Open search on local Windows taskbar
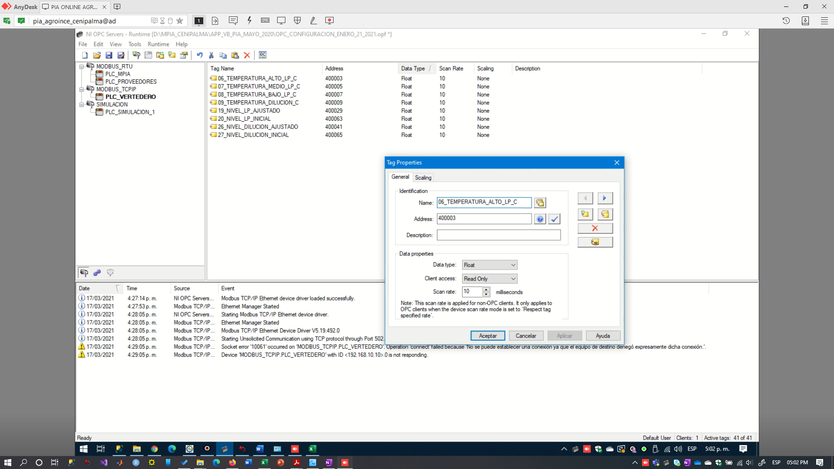This screenshot has width=834, height=469. pos(23,463)
